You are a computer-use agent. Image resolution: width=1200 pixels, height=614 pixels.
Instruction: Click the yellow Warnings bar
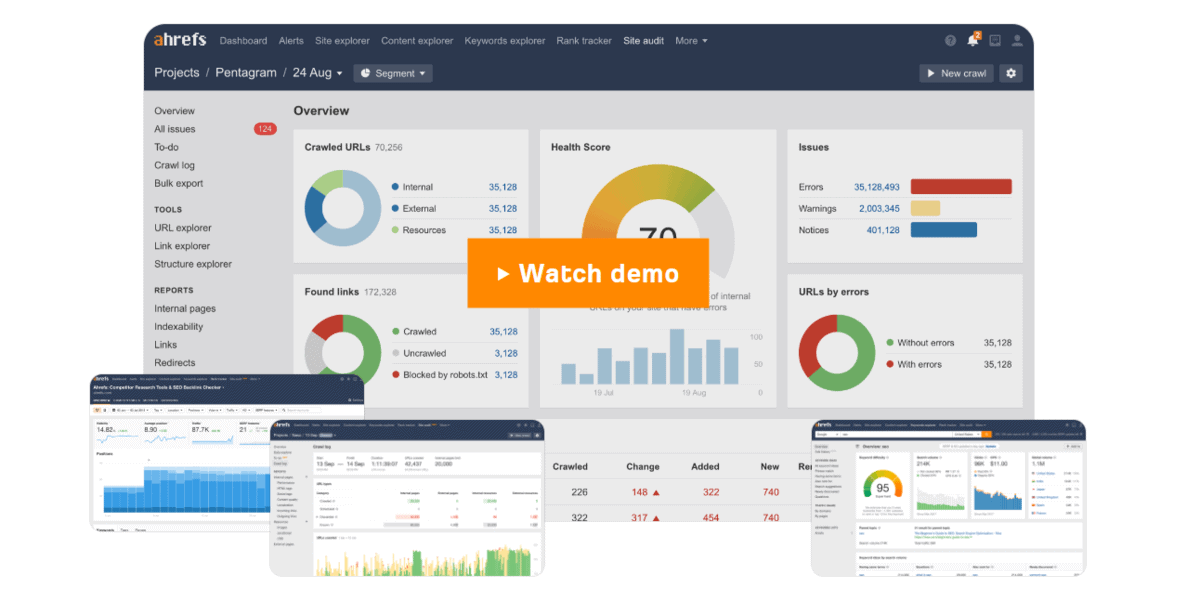click(x=925, y=209)
